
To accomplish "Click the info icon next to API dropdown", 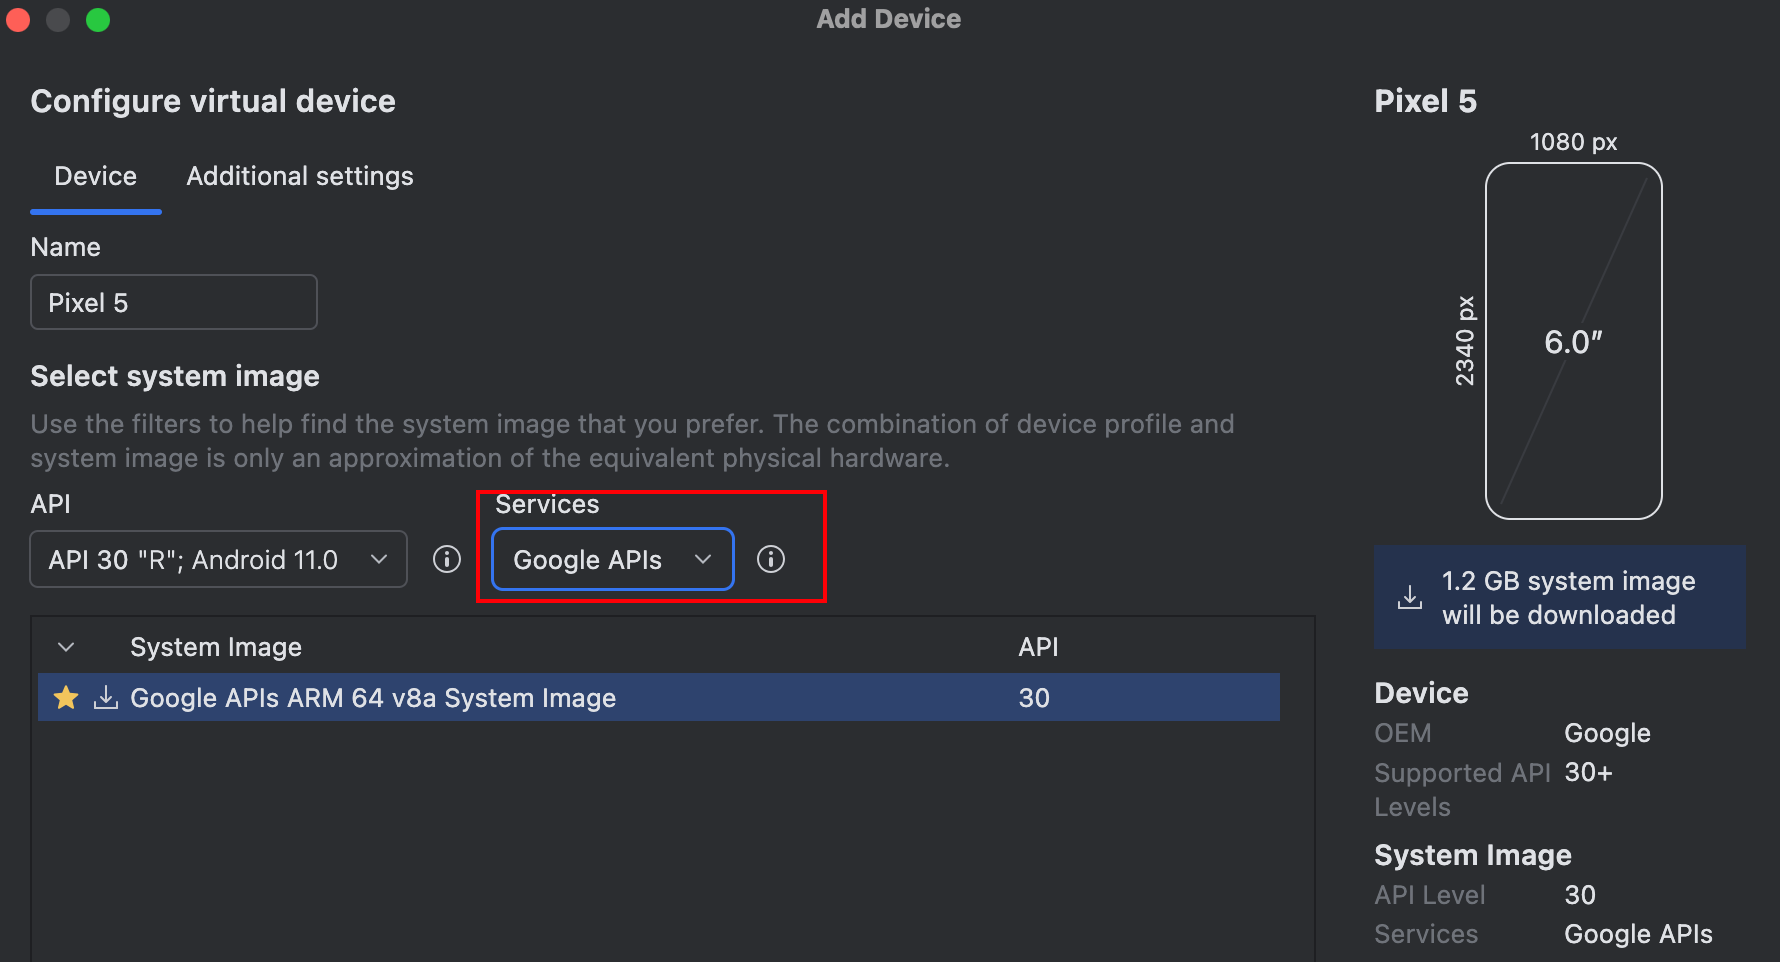I will point(447,559).
